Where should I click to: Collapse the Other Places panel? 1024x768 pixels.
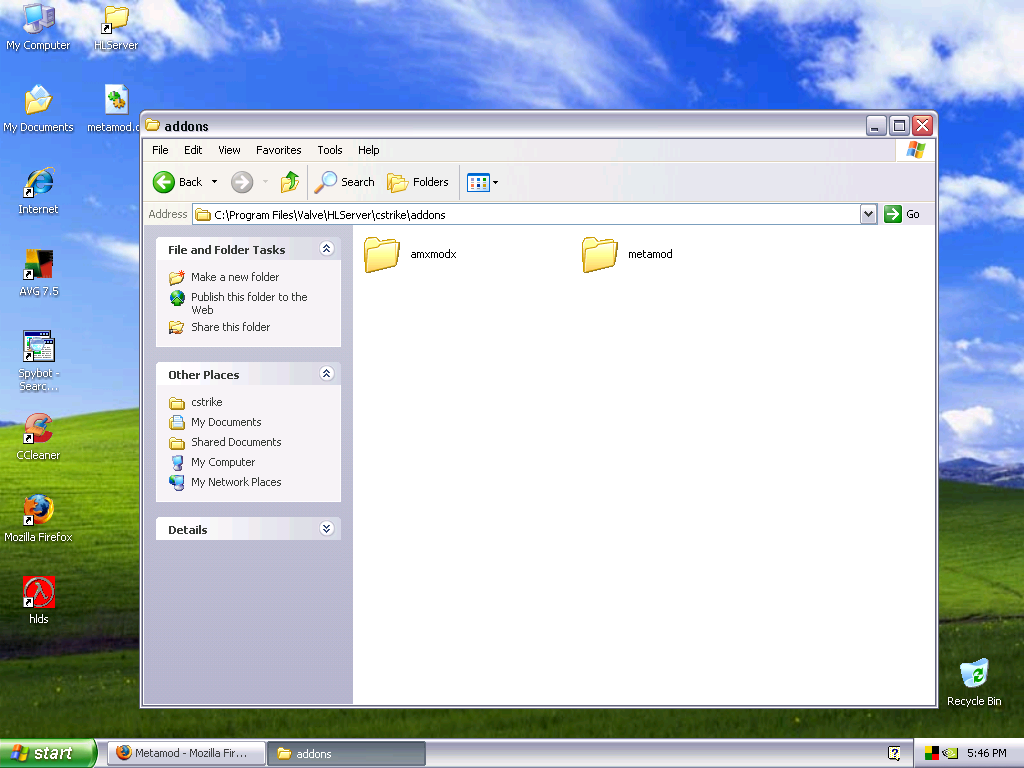tap(327, 374)
